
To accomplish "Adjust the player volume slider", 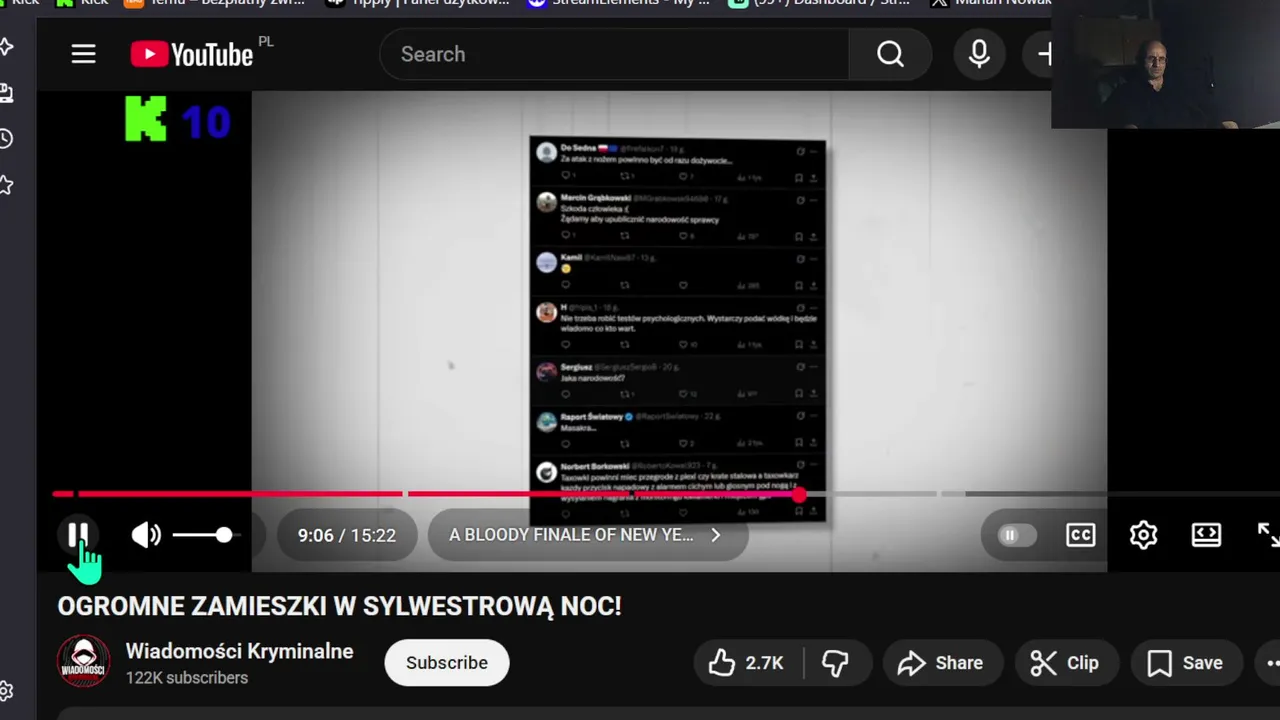I will coord(204,535).
